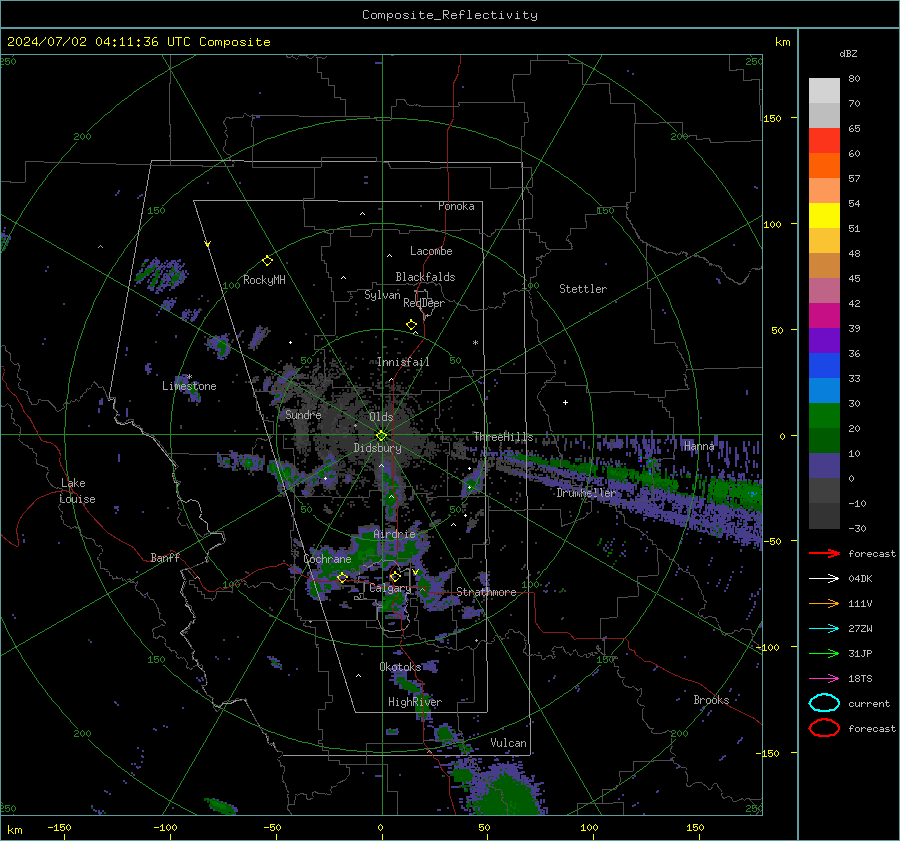Click the magenta swatch in dBZ scale
Image resolution: width=900 pixels, height=841 pixels.
tap(824, 315)
